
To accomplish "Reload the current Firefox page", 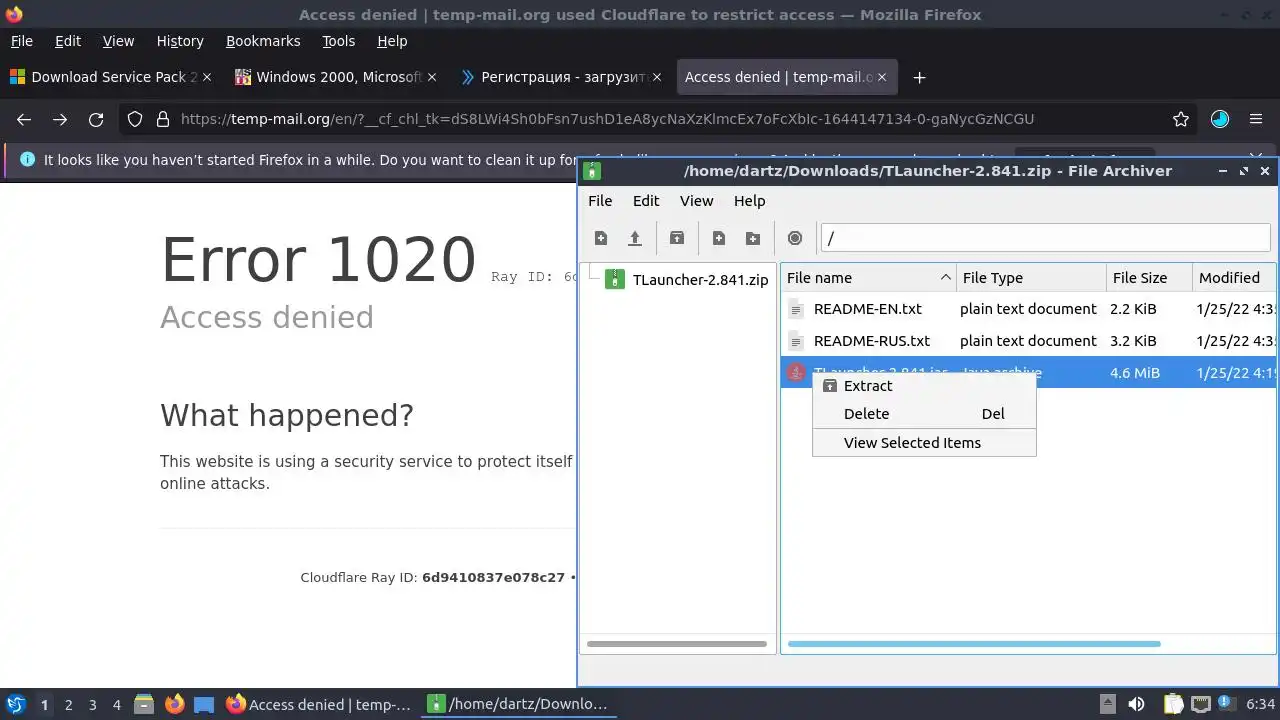I will [x=96, y=119].
